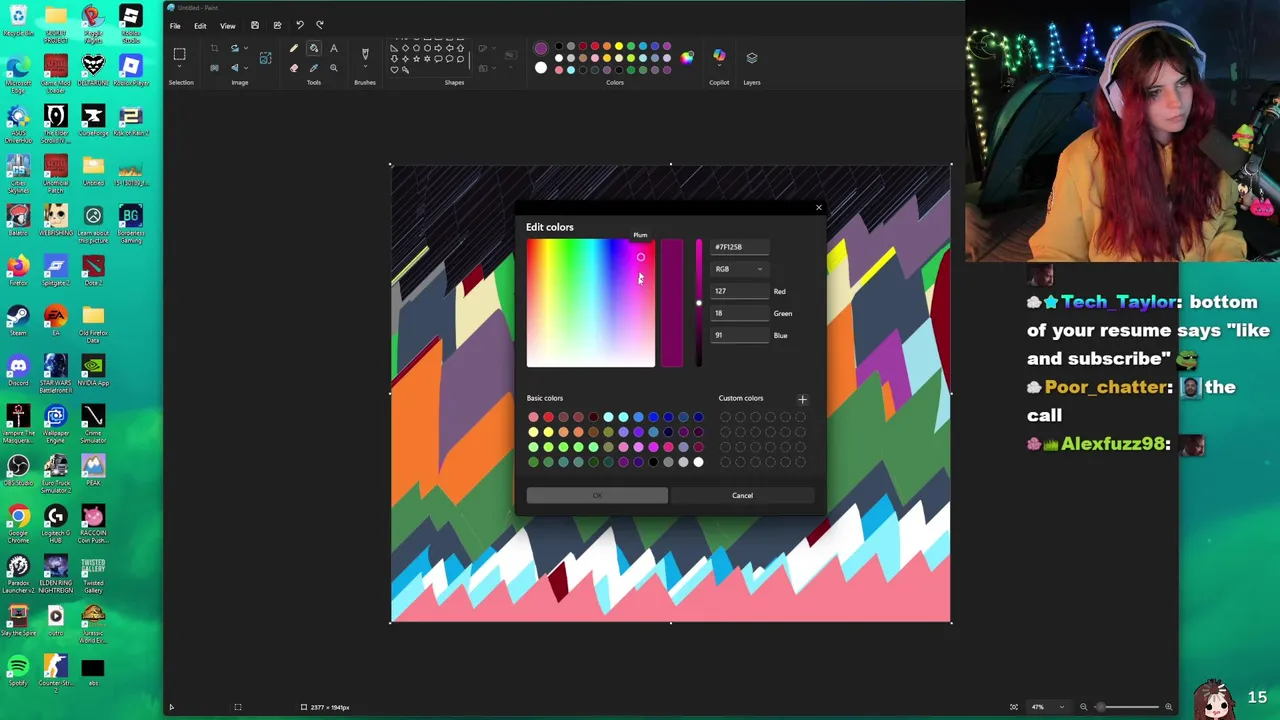
Task: Click the Share icon next to Save
Action: [x=277, y=25]
